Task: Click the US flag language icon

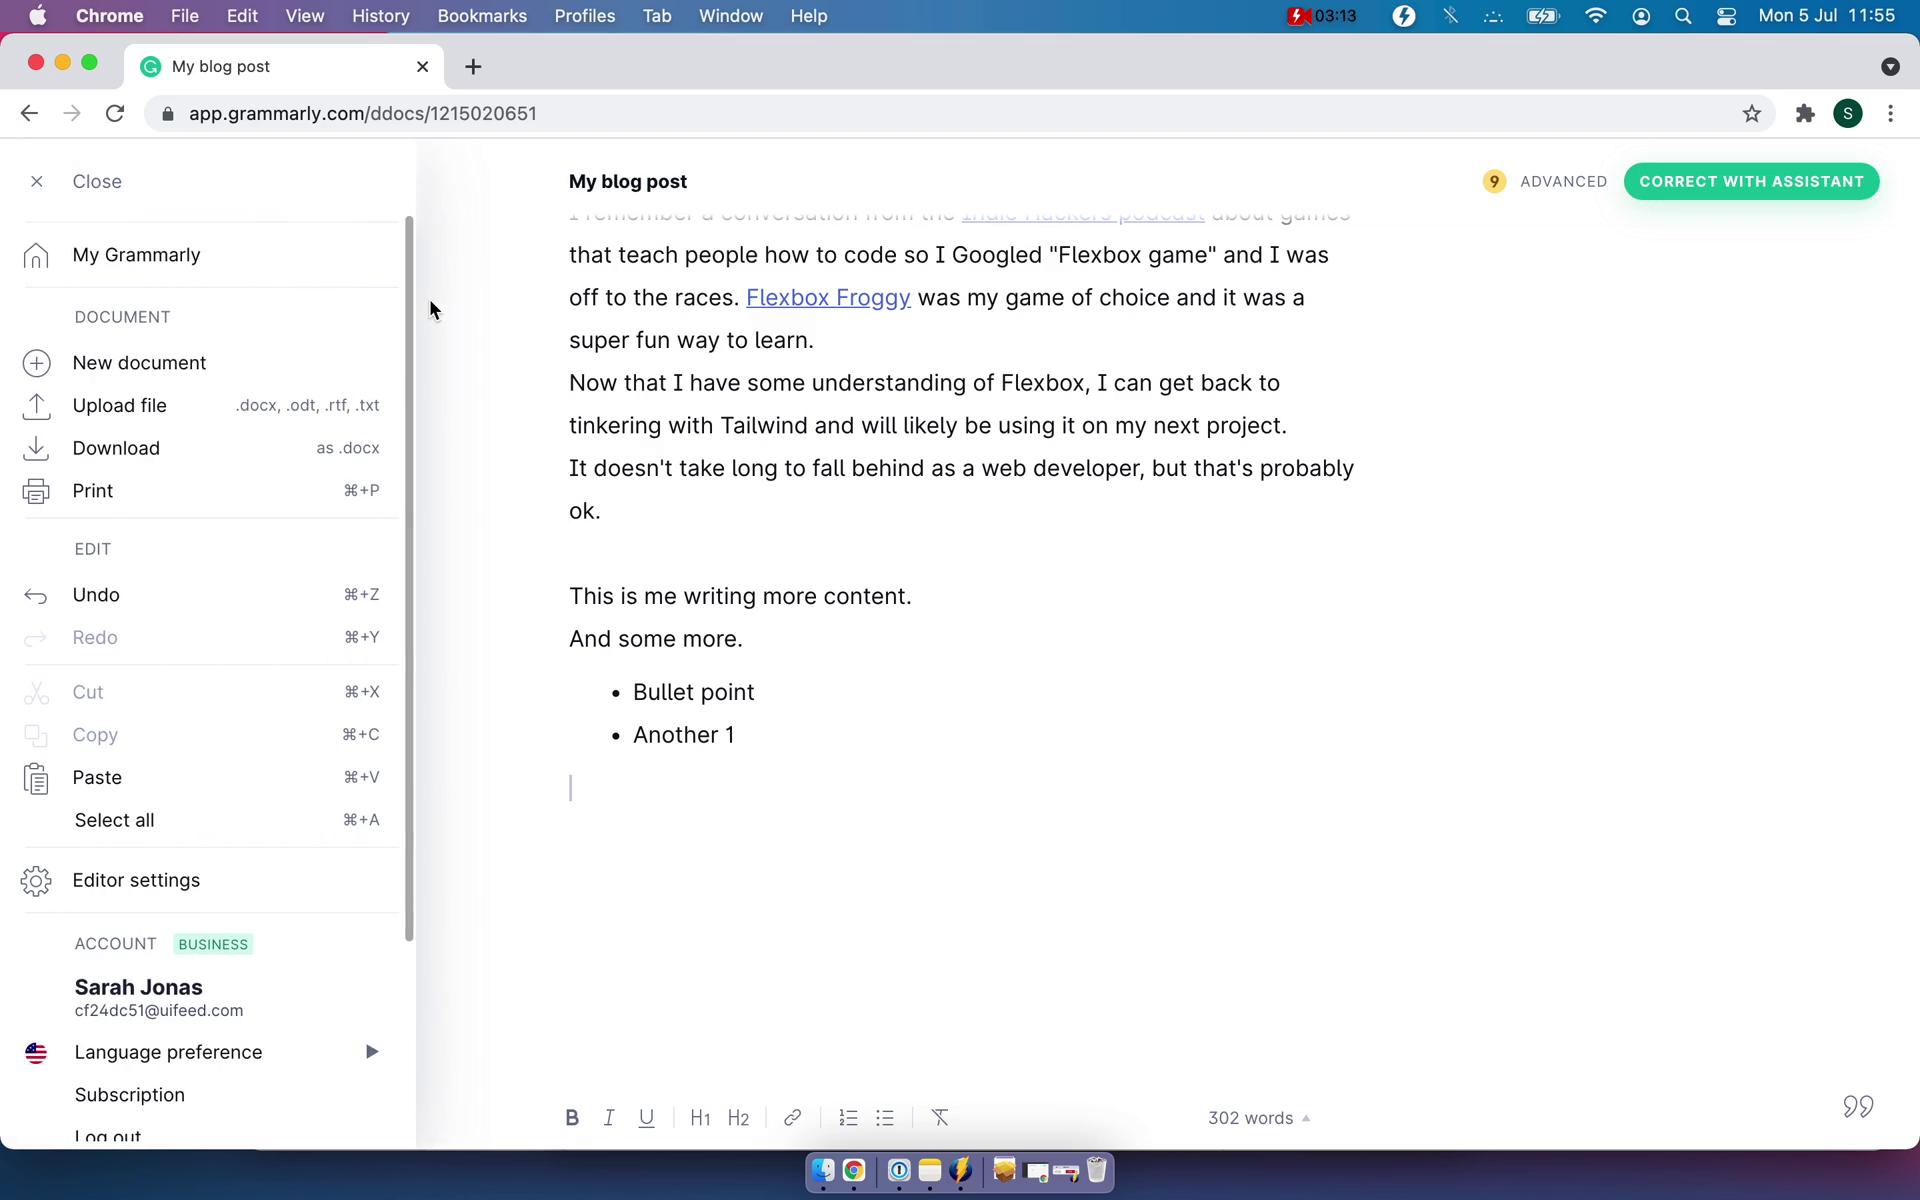Action: (36, 1052)
